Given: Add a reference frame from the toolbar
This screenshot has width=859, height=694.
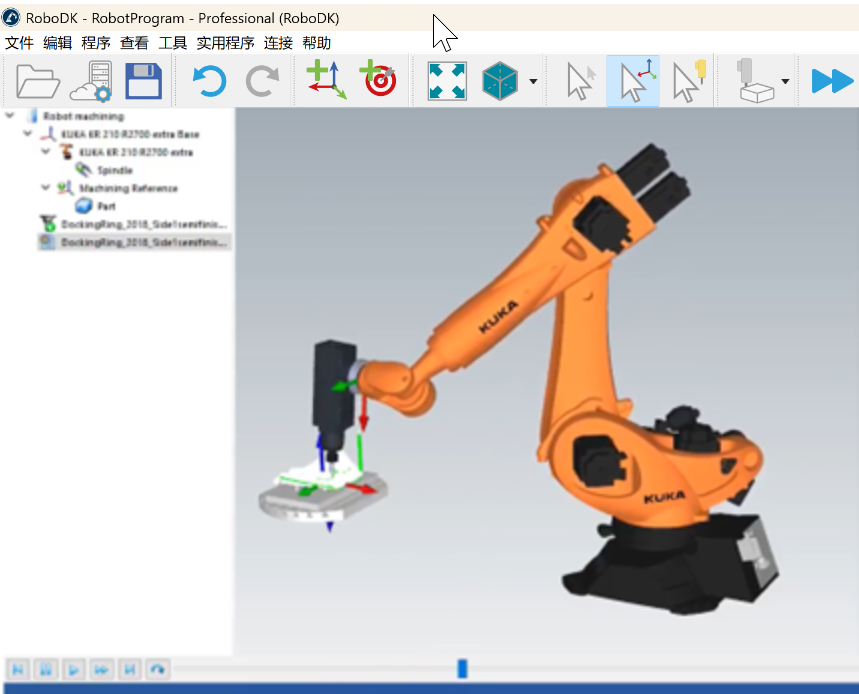Looking at the screenshot, I should click(x=326, y=81).
